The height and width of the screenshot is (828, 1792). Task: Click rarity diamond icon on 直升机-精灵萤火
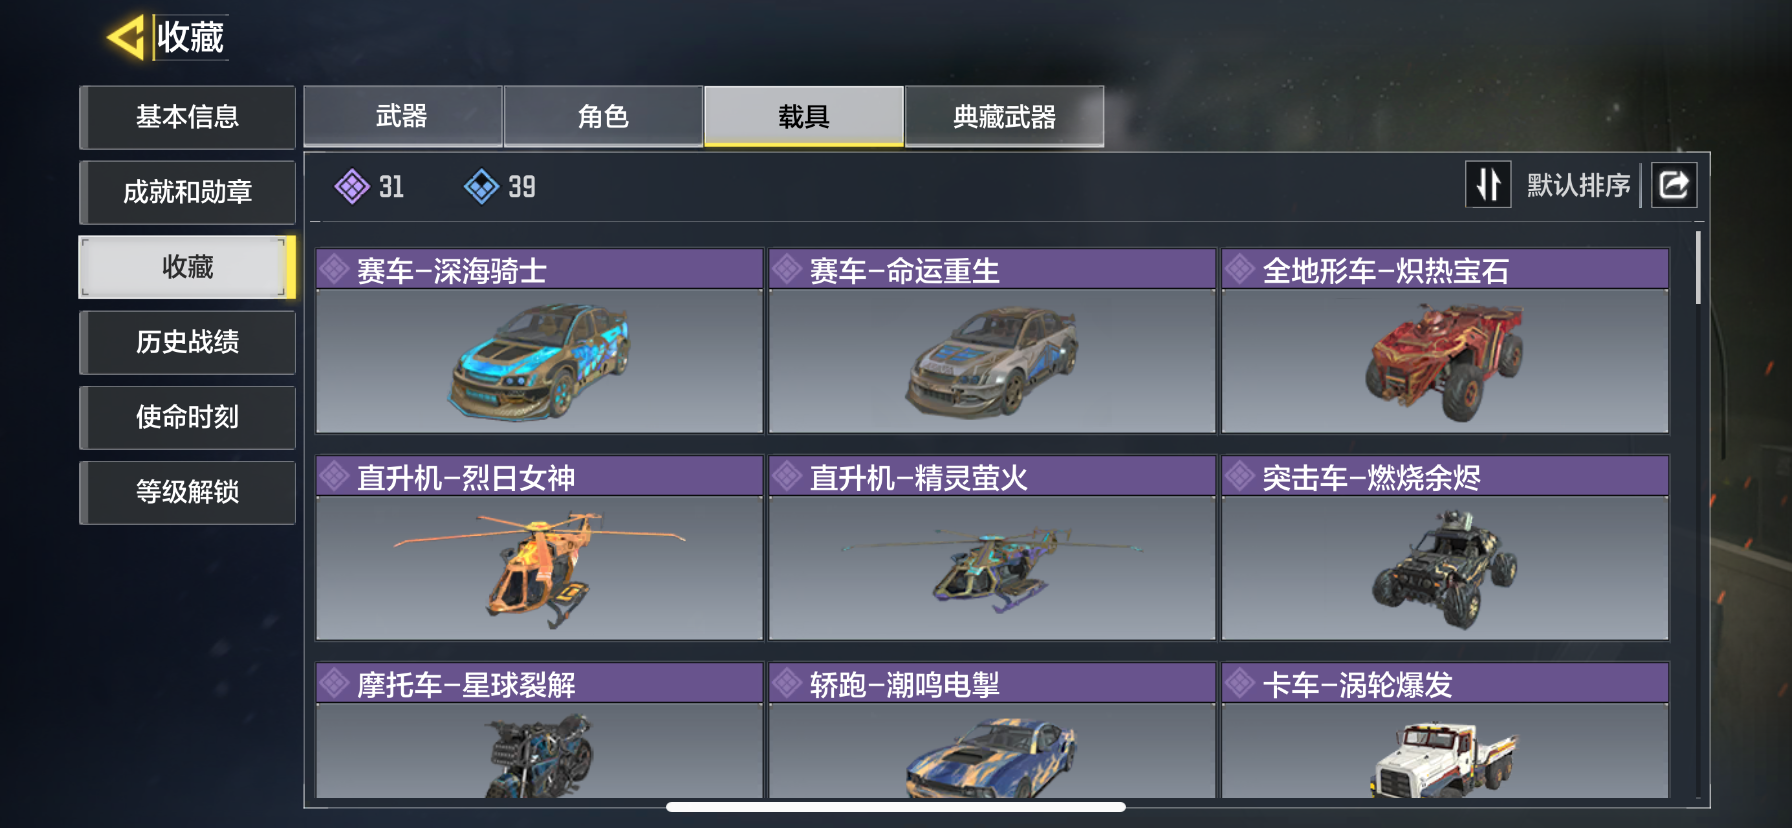787,477
